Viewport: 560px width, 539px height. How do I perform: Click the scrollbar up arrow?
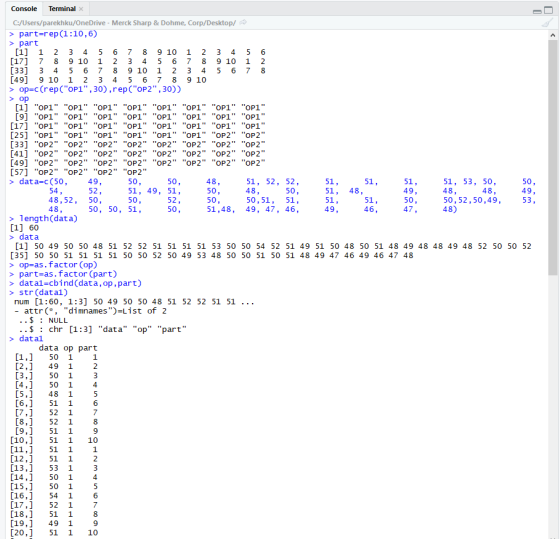pyautogui.click(x=552, y=35)
